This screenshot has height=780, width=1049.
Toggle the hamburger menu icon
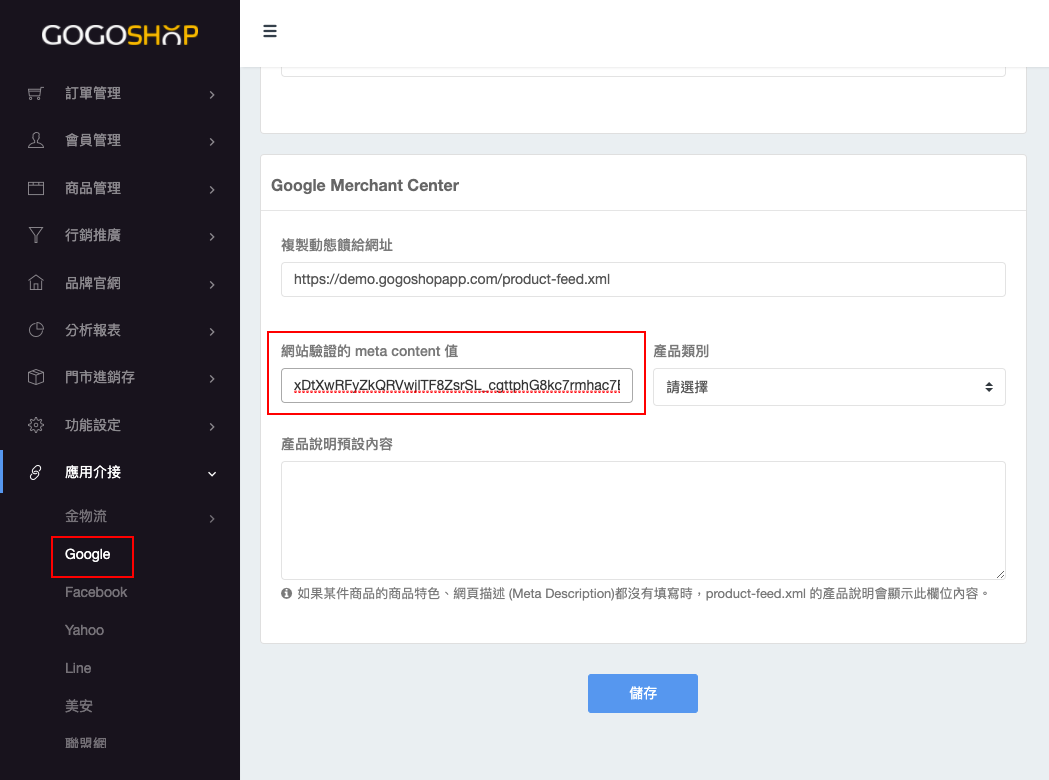tap(270, 31)
